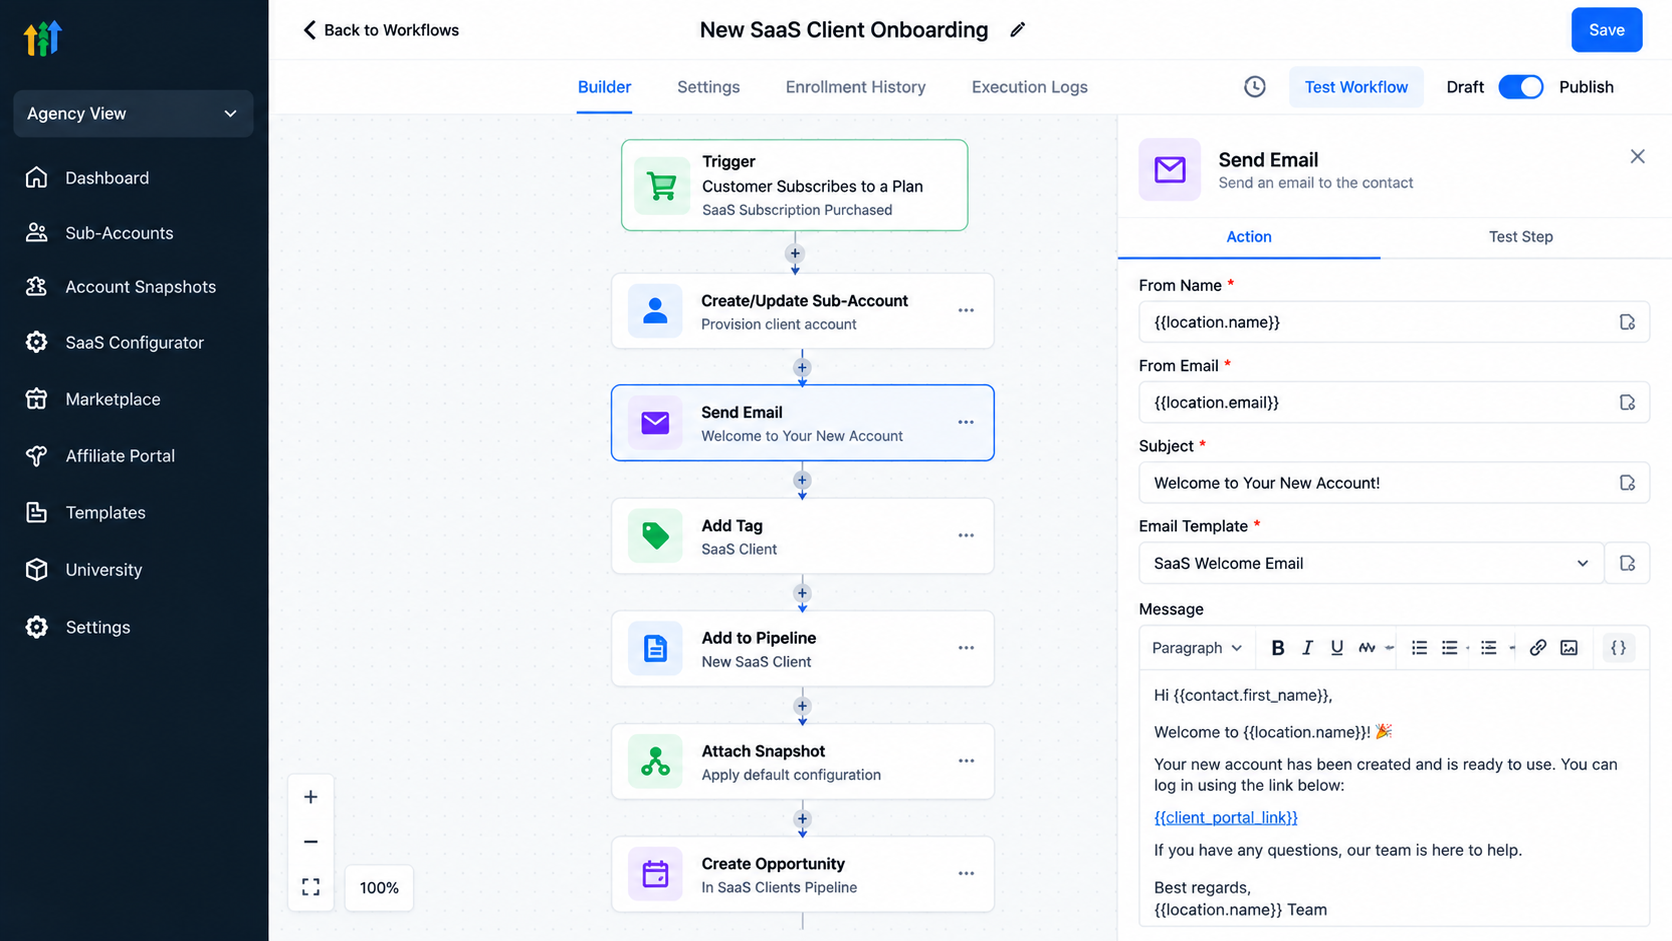
Task: Open SaaS Configurator in the sidebar
Action: pyautogui.click(x=134, y=342)
